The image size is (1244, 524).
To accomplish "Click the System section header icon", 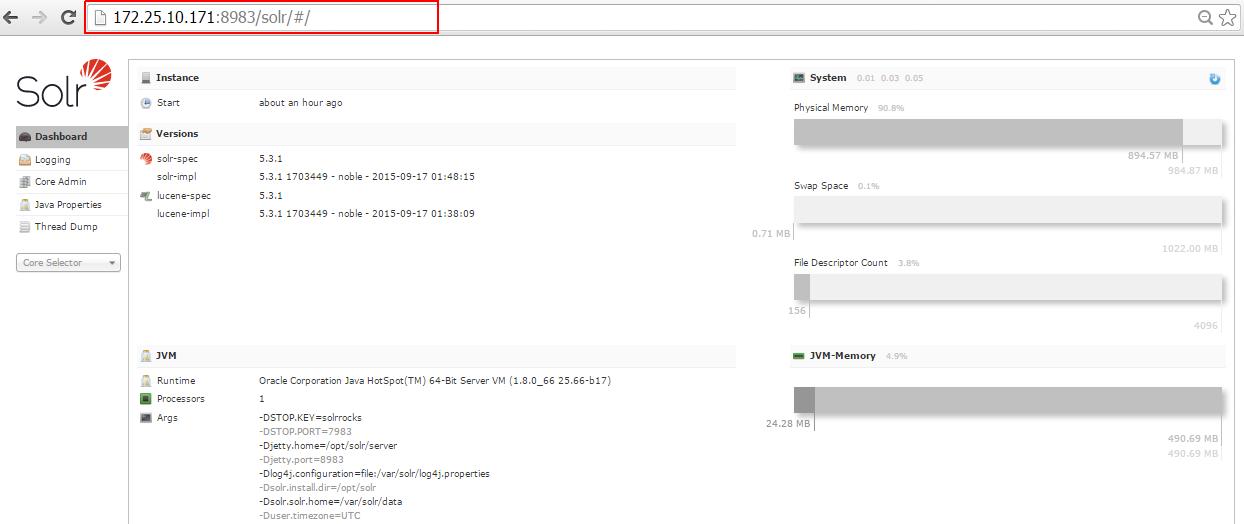I will pos(799,78).
